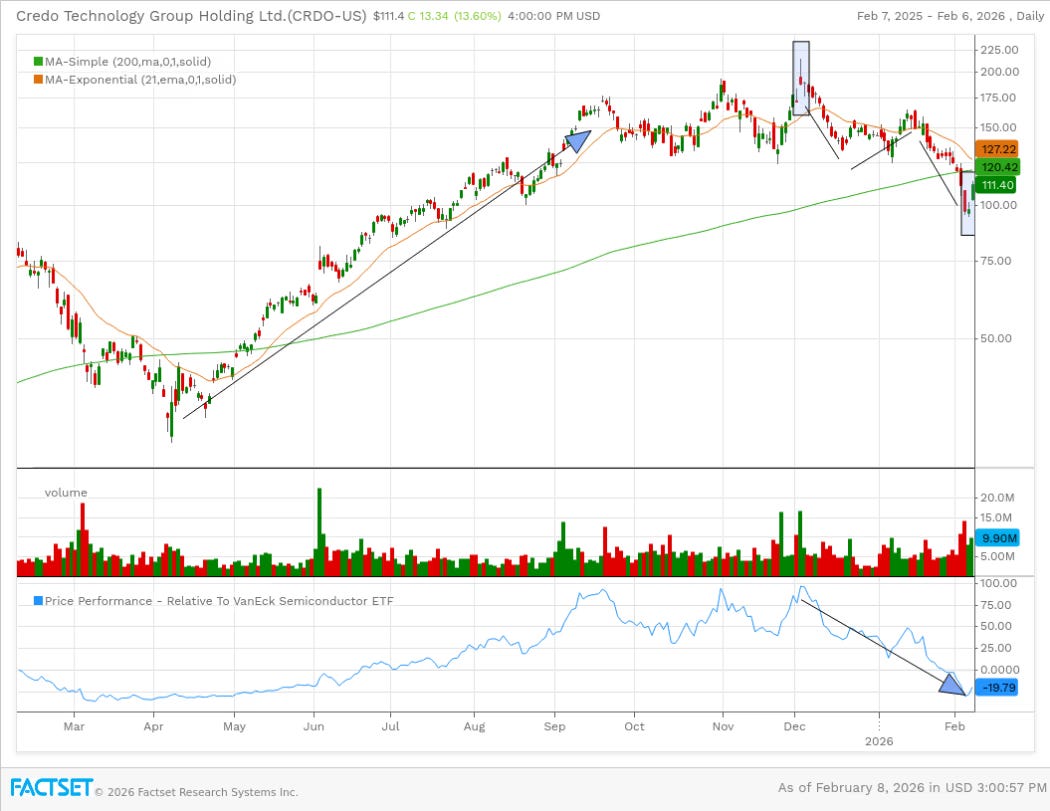Image resolution: width=1050 pixels, height=811 pixels.
Task: Click the 175.00 price axis label
Action: pos(998,98)
